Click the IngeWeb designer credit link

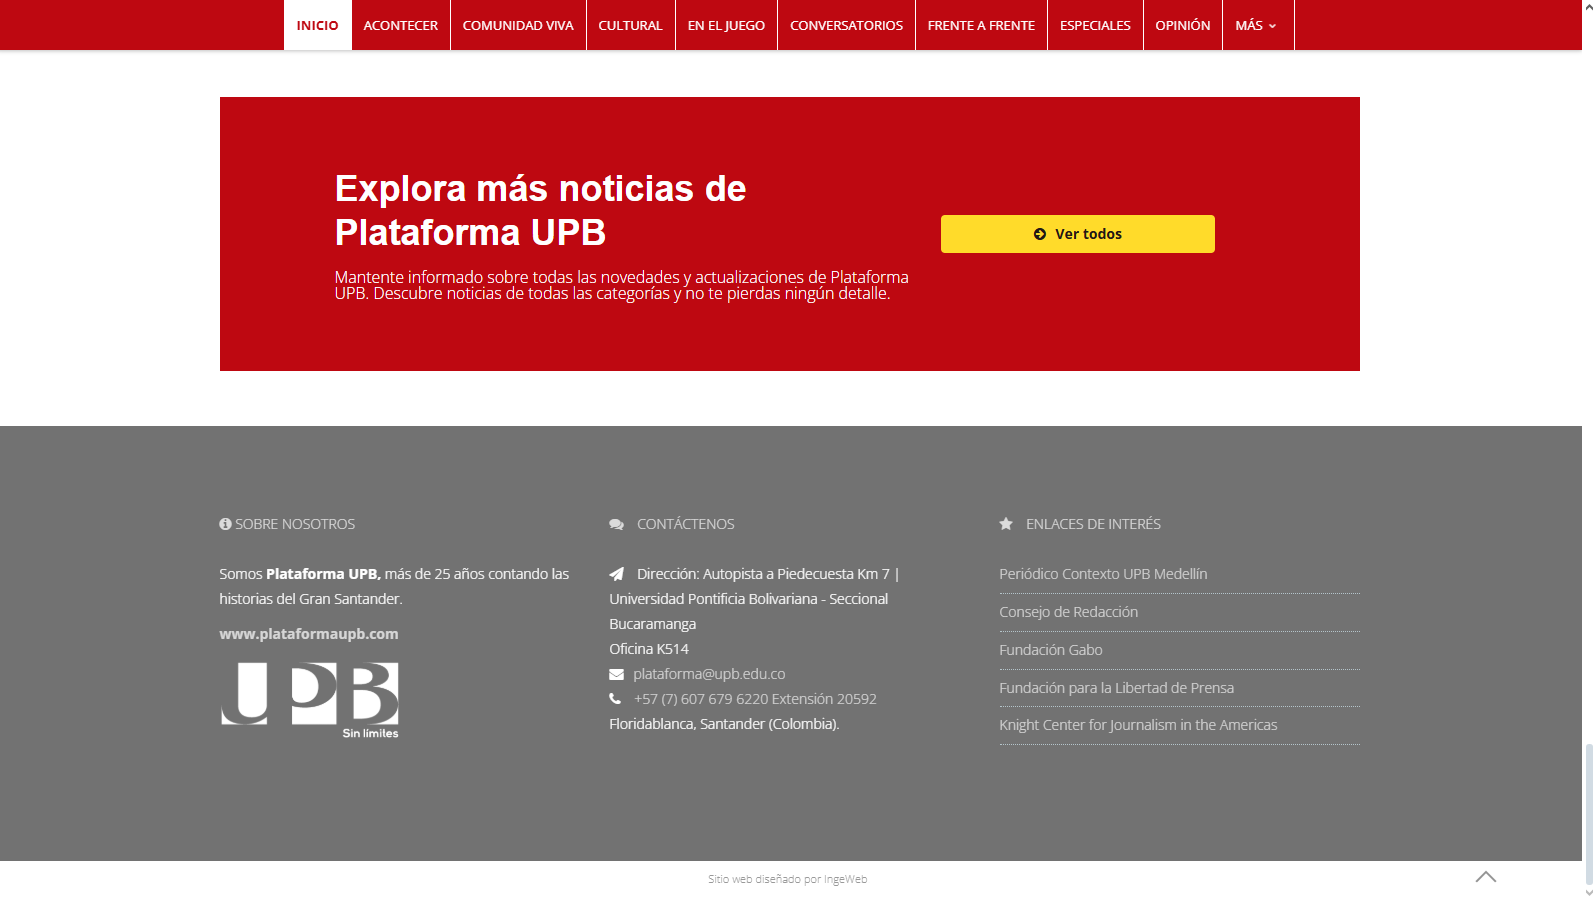(x=845, y=880)
